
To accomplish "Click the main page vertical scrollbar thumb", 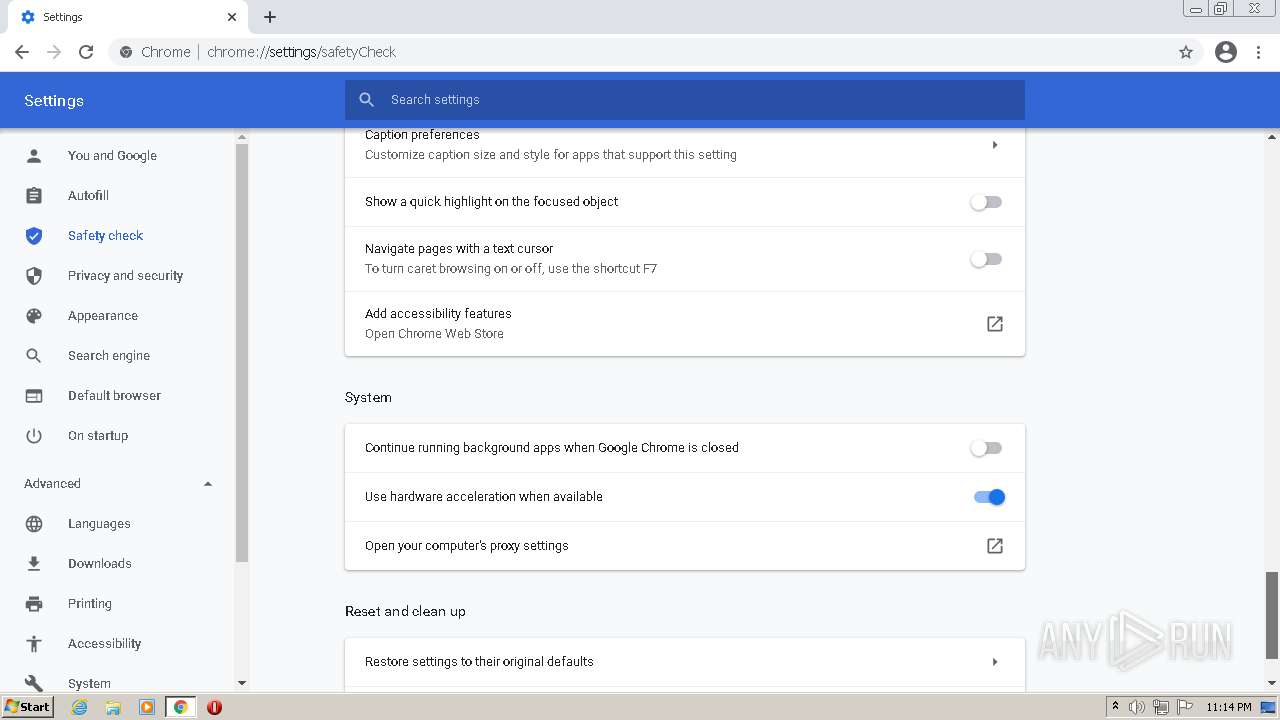I will pos(1272,615).
